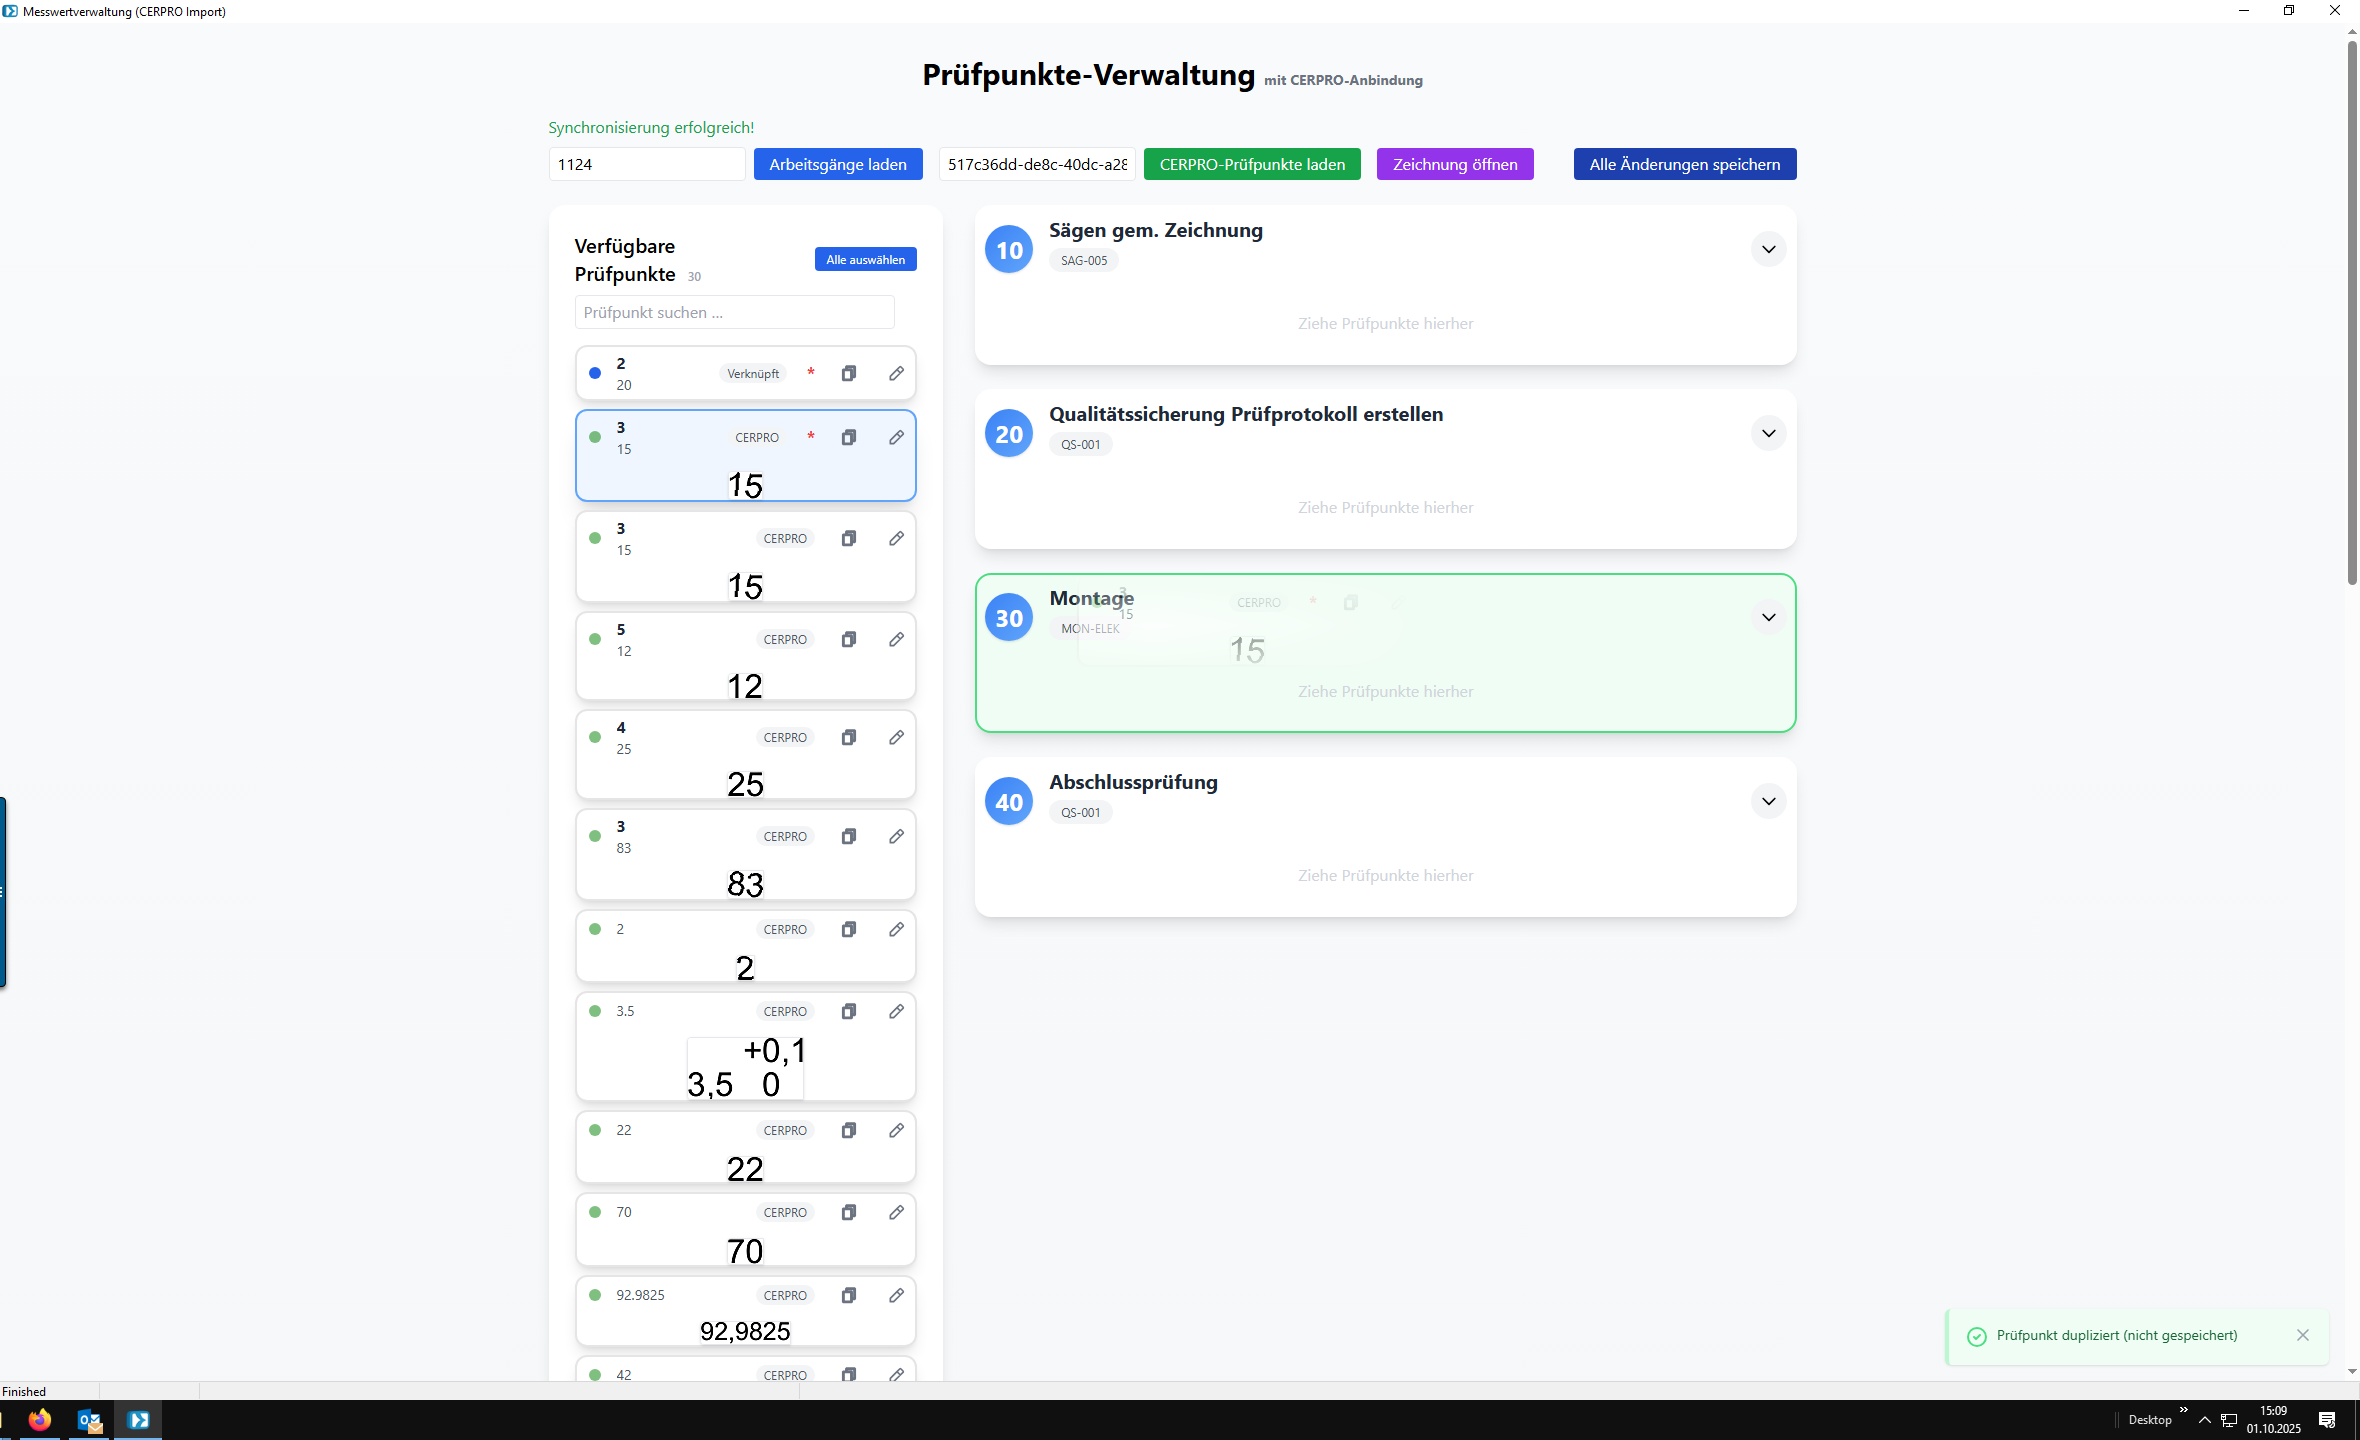Image resolution: width=2360 pixels, height=1440 pixels.
Task: Open Firefox from the taskbar
Action: point(40,1419)
